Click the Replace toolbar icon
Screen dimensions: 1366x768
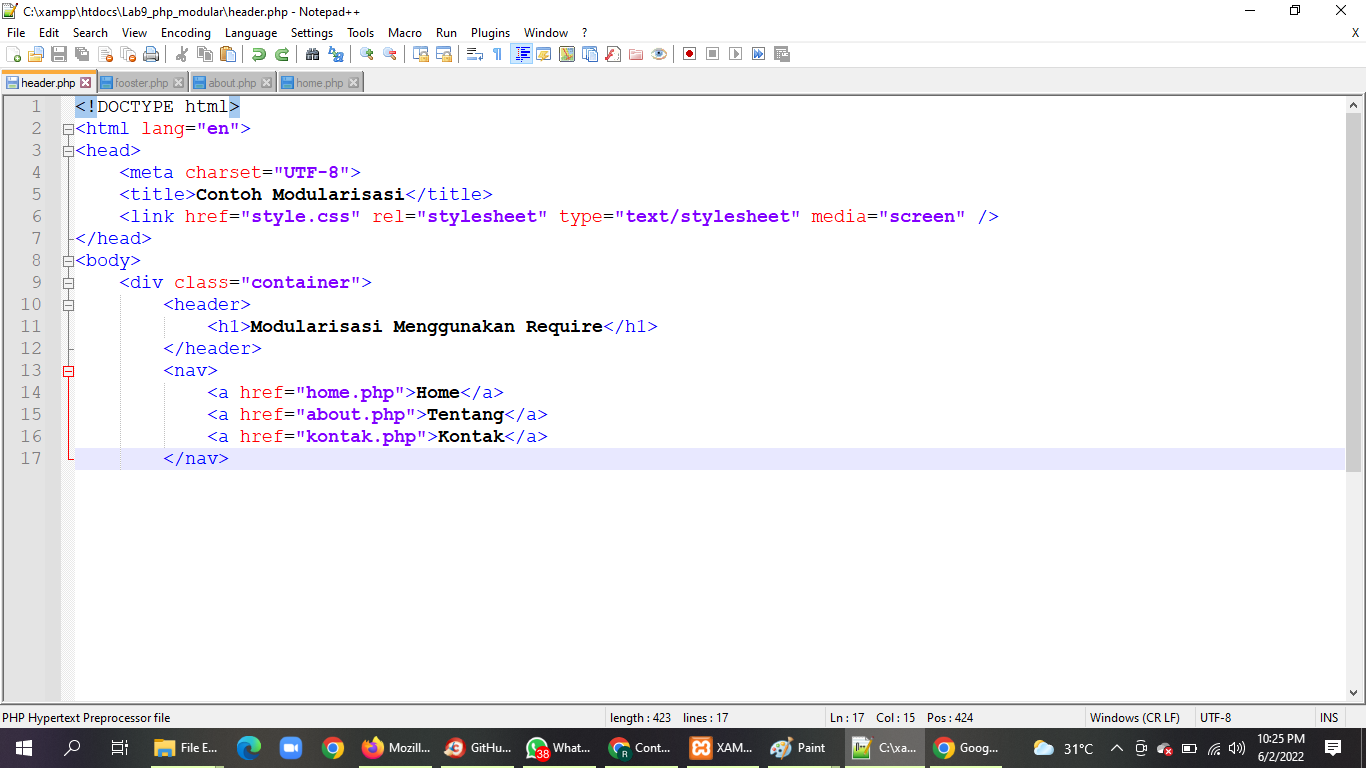336,54
